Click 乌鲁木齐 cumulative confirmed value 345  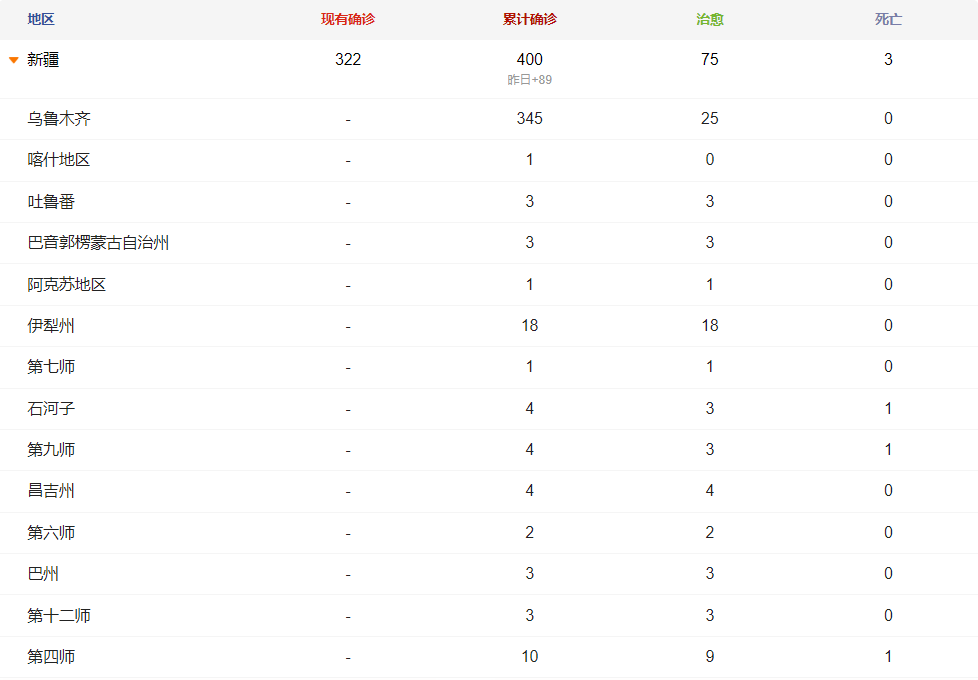click(530, 119)
